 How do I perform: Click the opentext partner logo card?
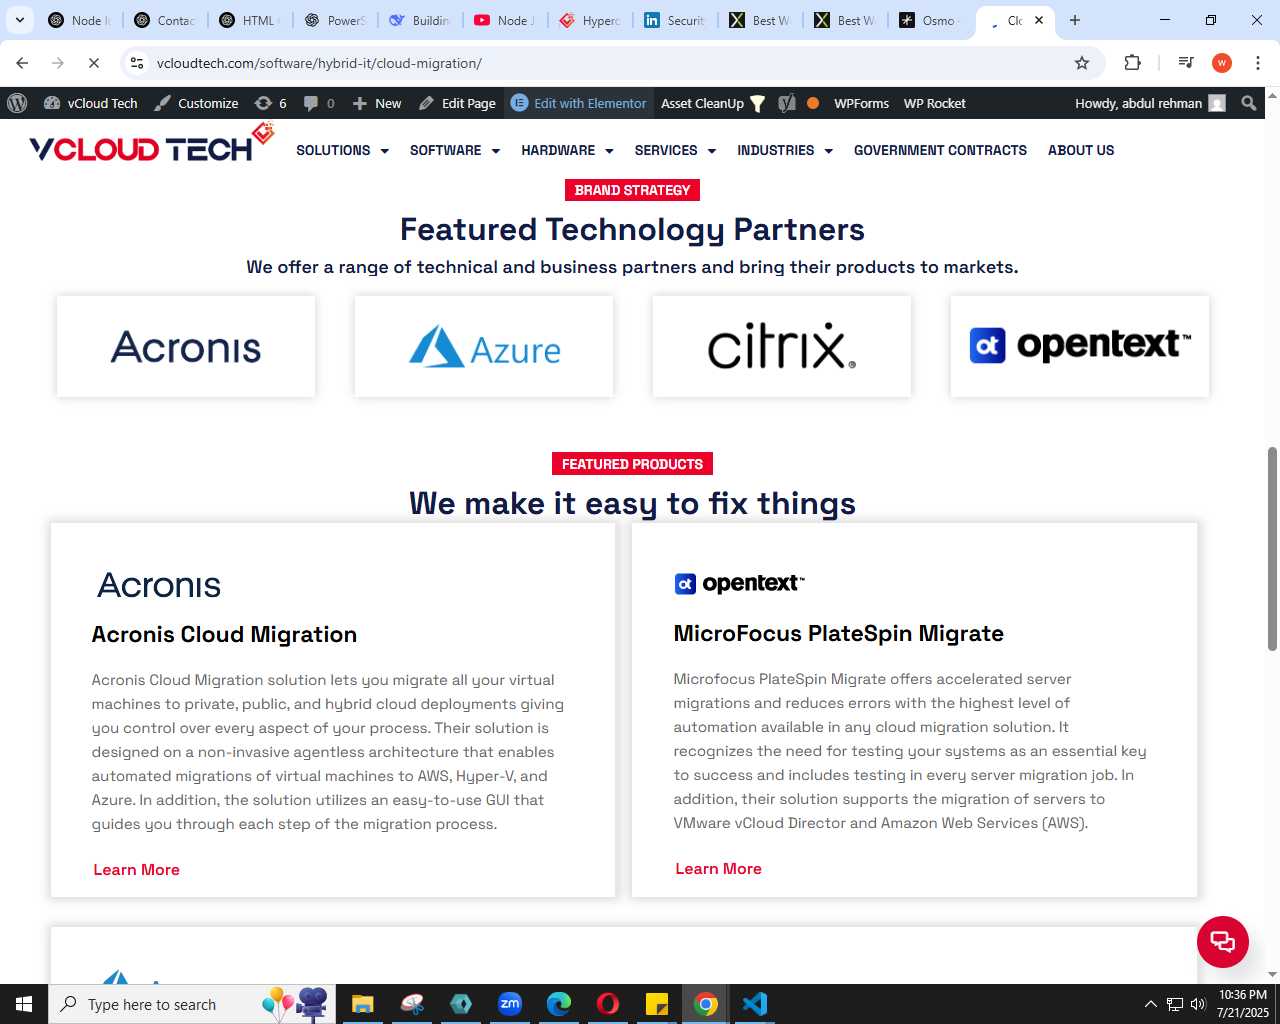[1080, 346]
